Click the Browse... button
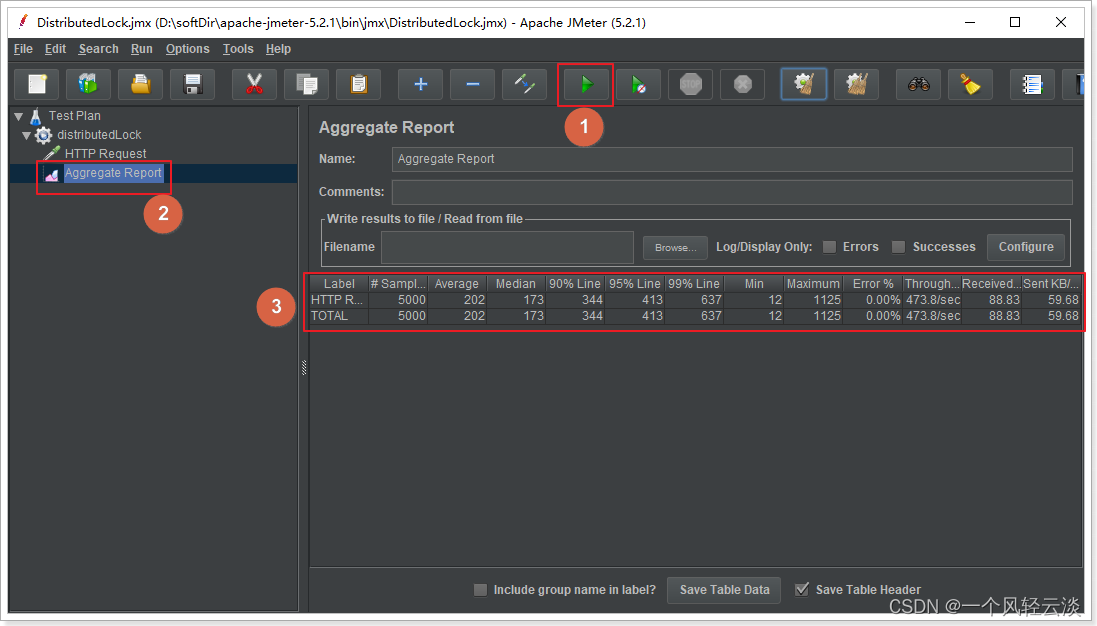 (x=675, y=248)
